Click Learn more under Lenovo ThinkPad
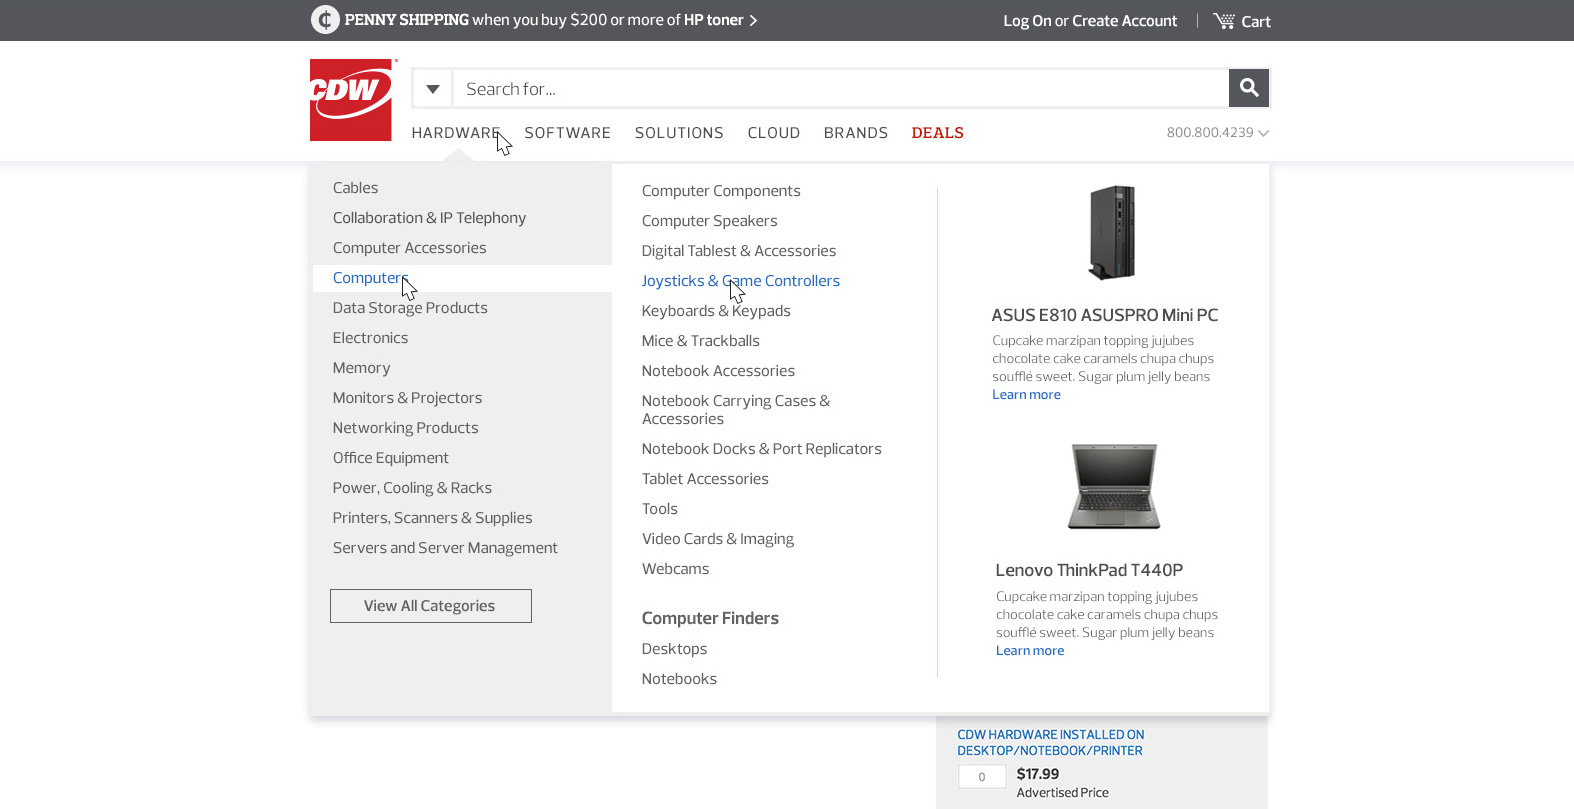The height and width of the screenshot is (809, 1574). pos(1029,651)
